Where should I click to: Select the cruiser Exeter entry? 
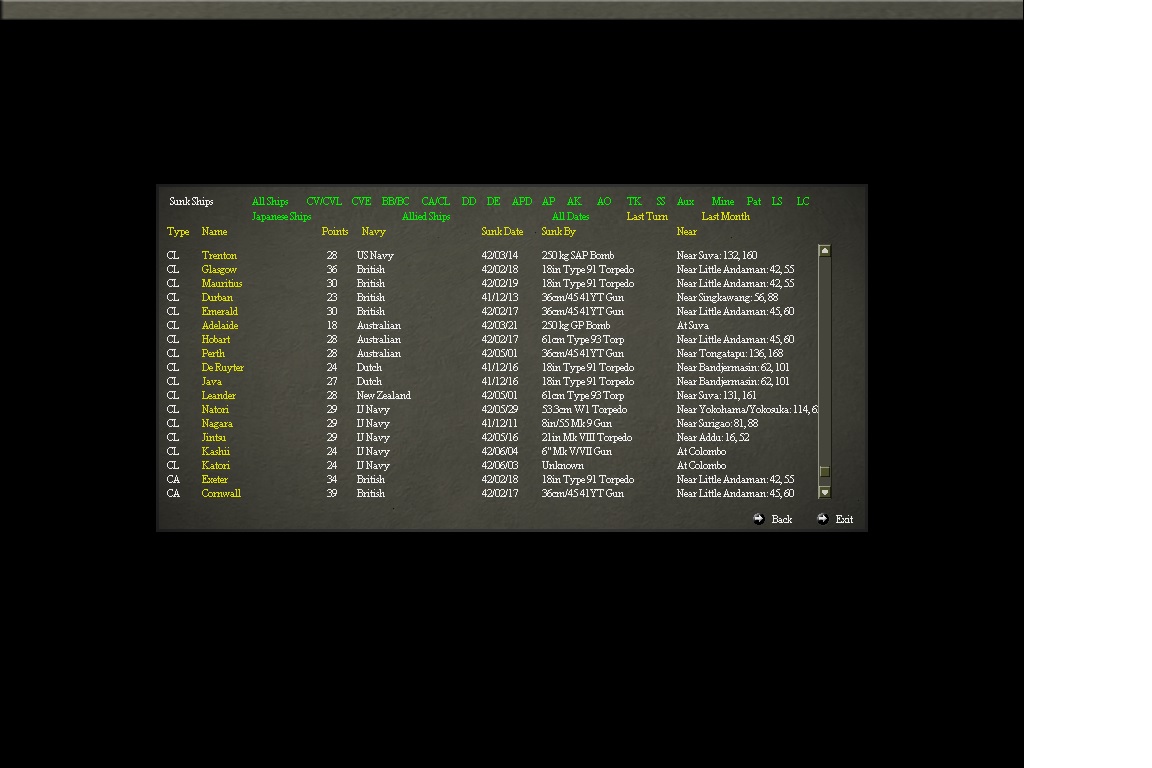(x=217, y=479)
